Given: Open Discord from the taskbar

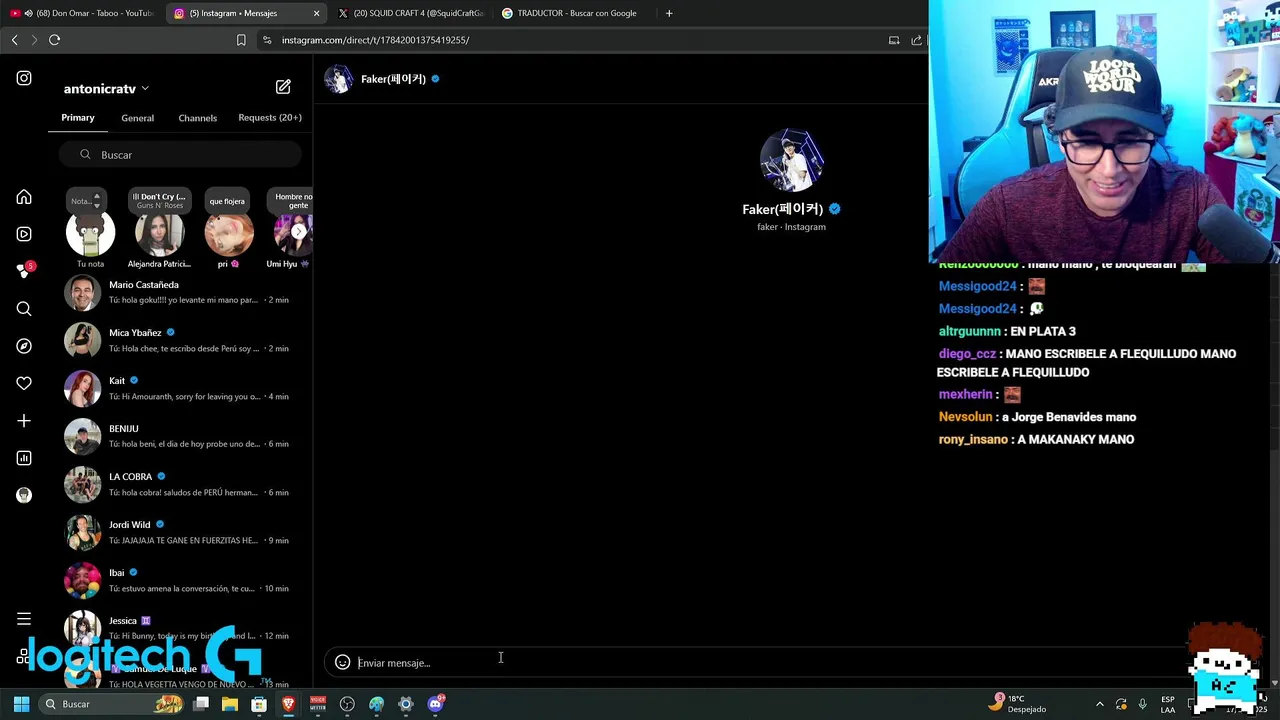Looking at the screenshot, I should tap(435, 704).
